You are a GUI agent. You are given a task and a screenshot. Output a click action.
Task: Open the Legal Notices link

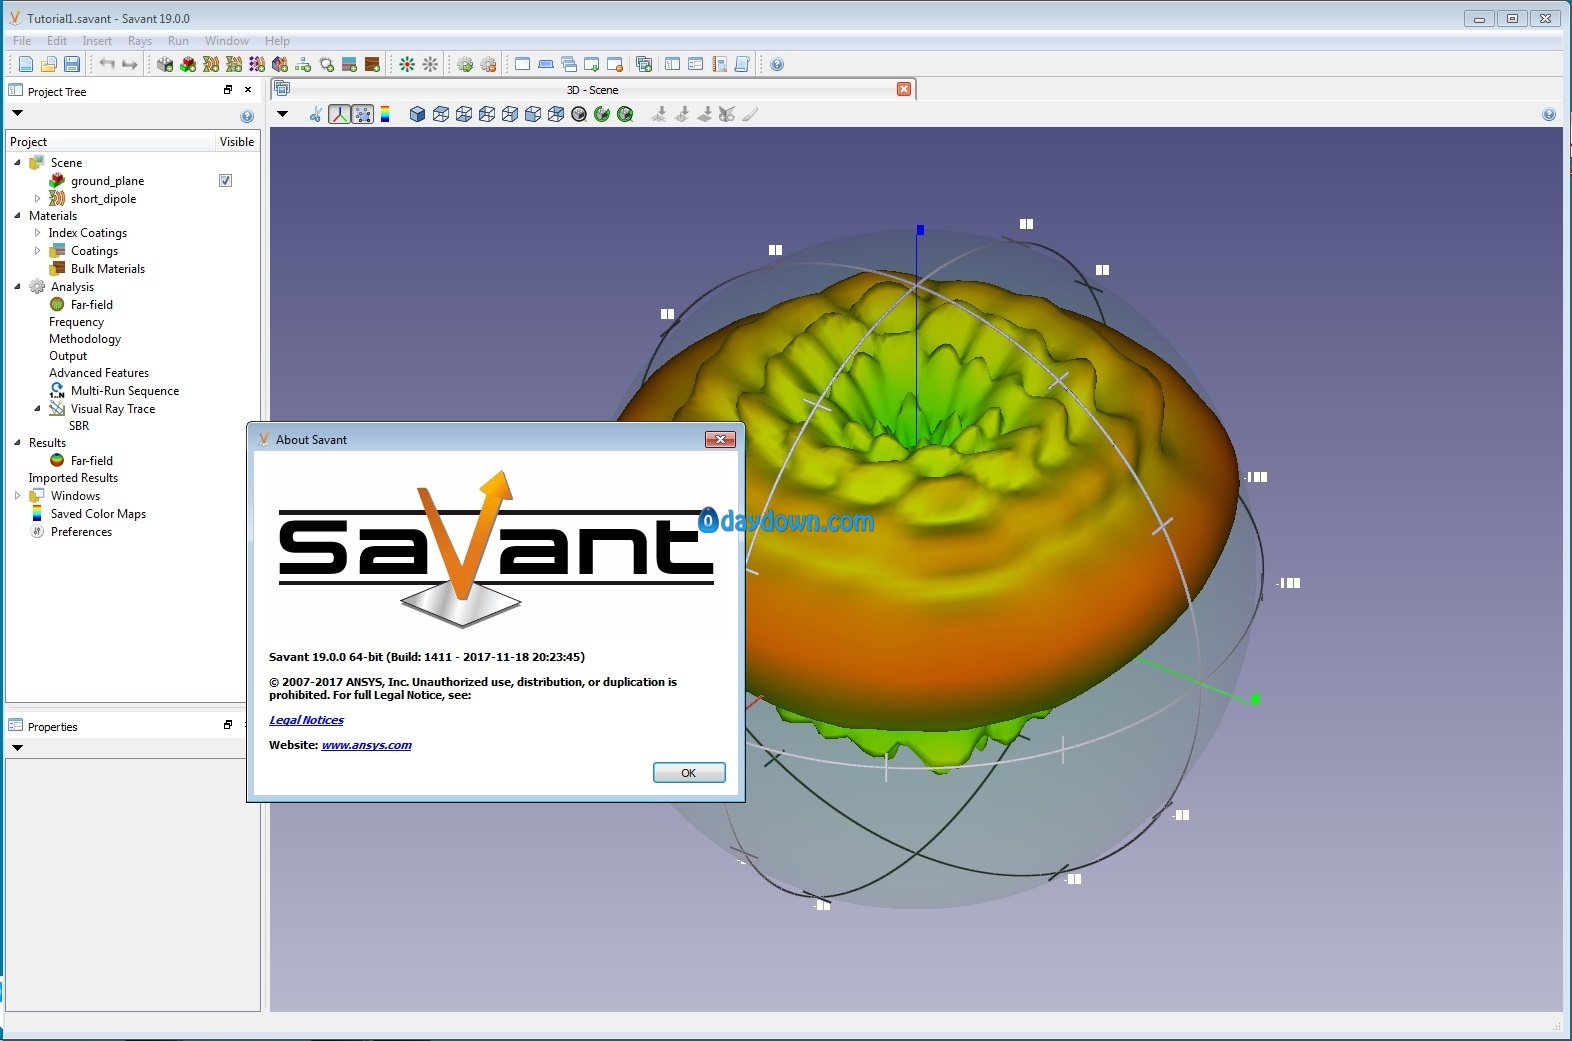(306, 720)
